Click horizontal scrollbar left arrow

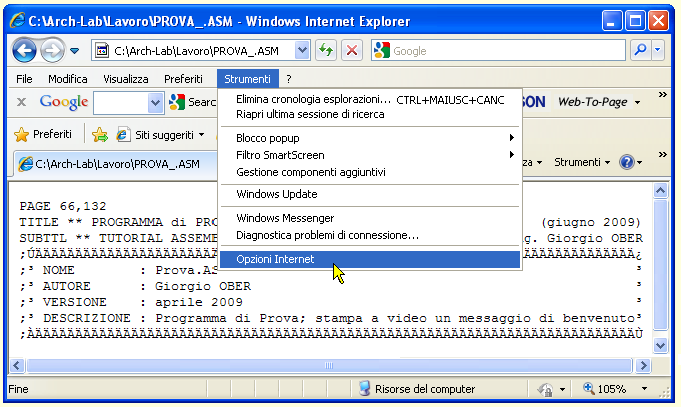[x=17, y=366]
